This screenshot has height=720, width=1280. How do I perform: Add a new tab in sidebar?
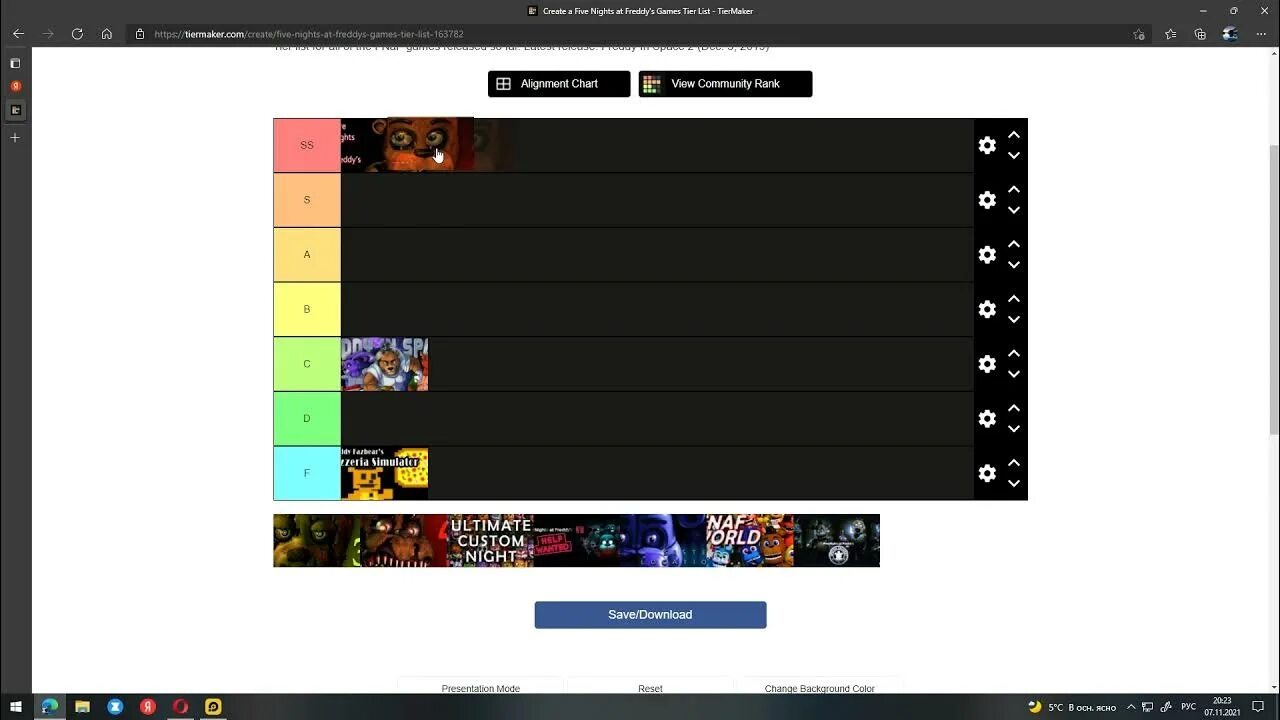[x=15, y=137]
